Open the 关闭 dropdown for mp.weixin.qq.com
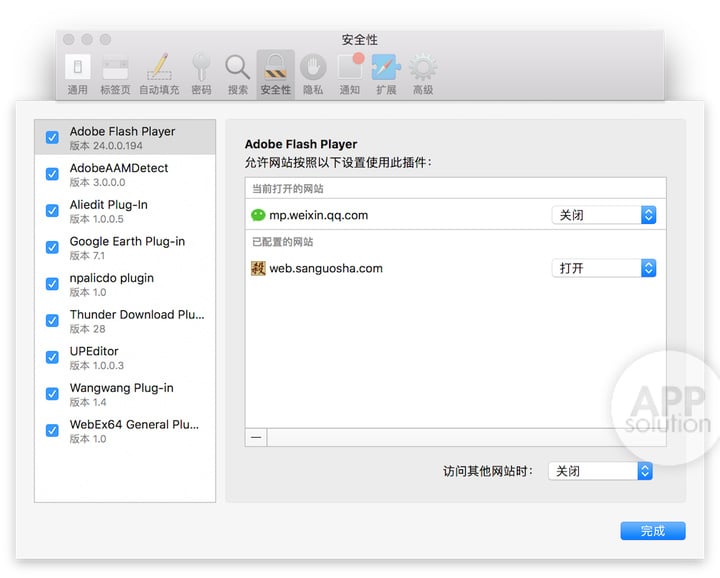Screen dimensions: 720x578 (603, 215)
